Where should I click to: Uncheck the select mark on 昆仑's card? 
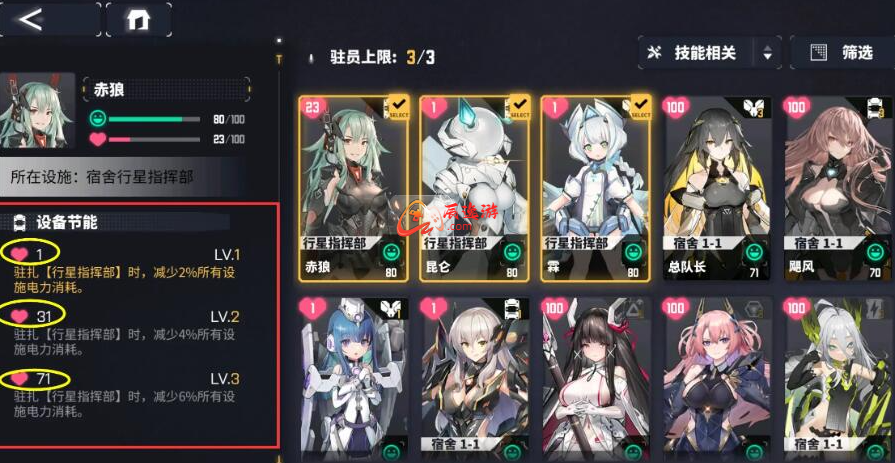point(520,106)
